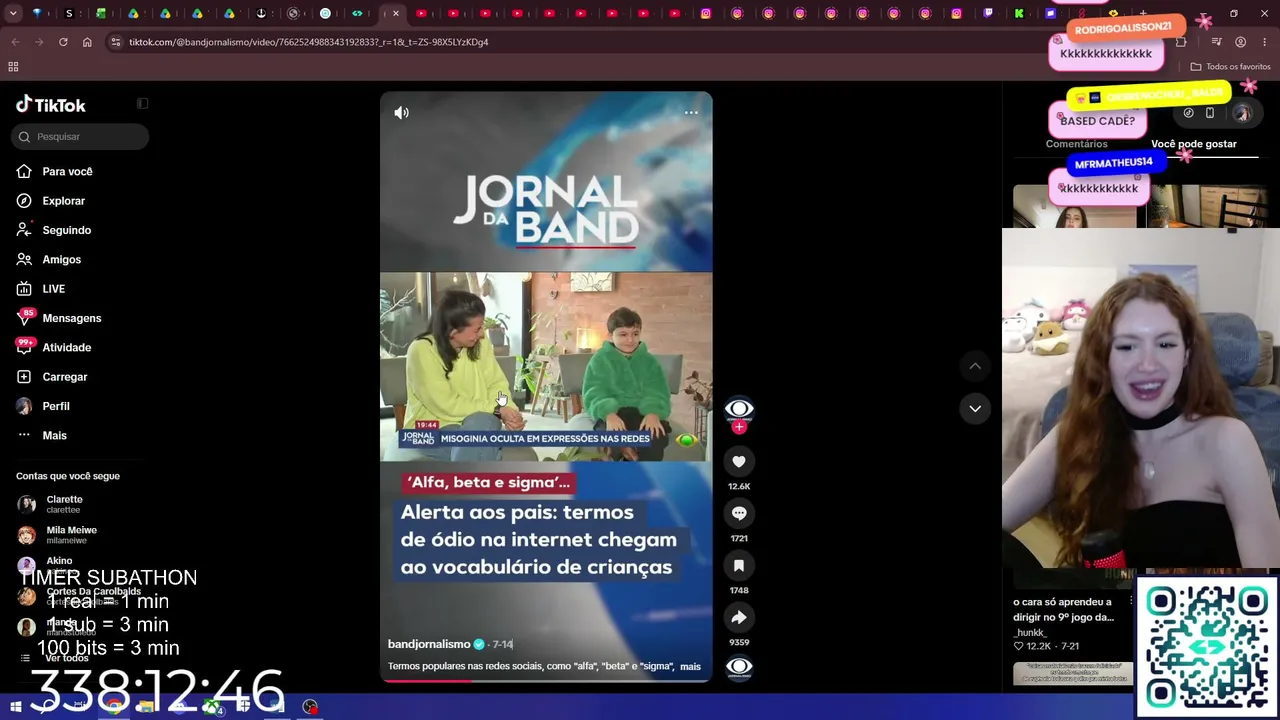Collapse the TikTok sidebar panel icon

click(142, 104)
